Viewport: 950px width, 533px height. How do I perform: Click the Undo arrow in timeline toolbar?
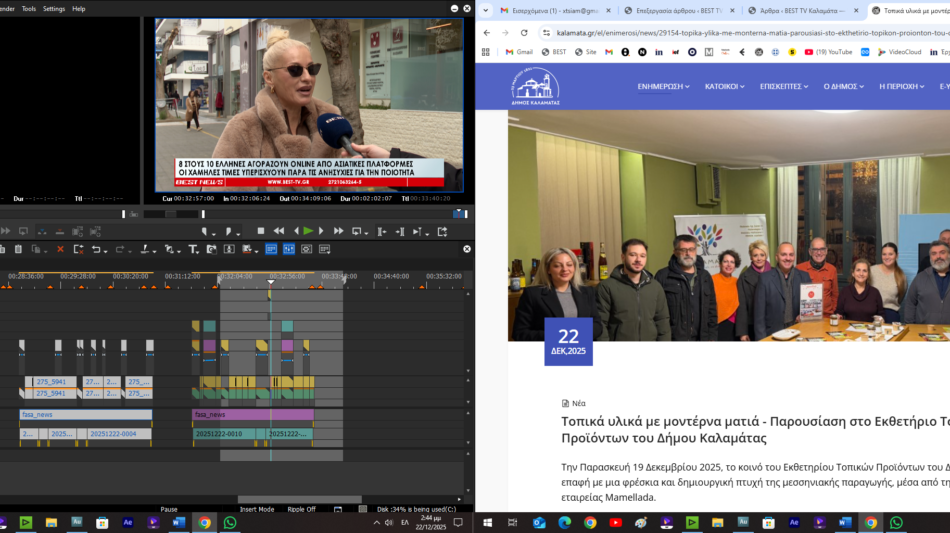click(96, 249)
